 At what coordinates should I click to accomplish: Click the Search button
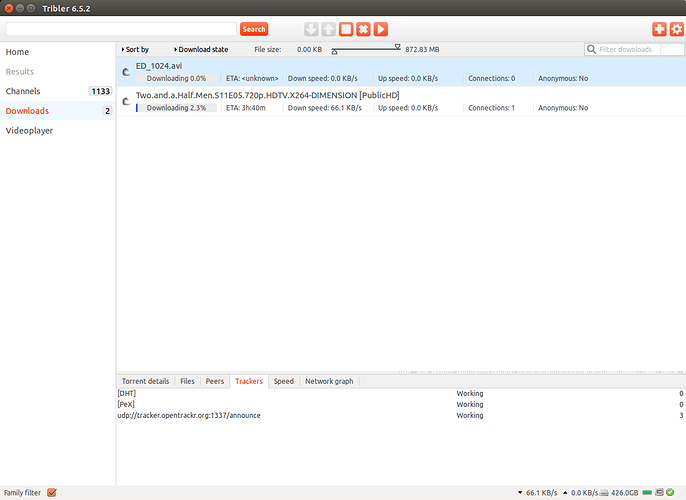(254, 29)
